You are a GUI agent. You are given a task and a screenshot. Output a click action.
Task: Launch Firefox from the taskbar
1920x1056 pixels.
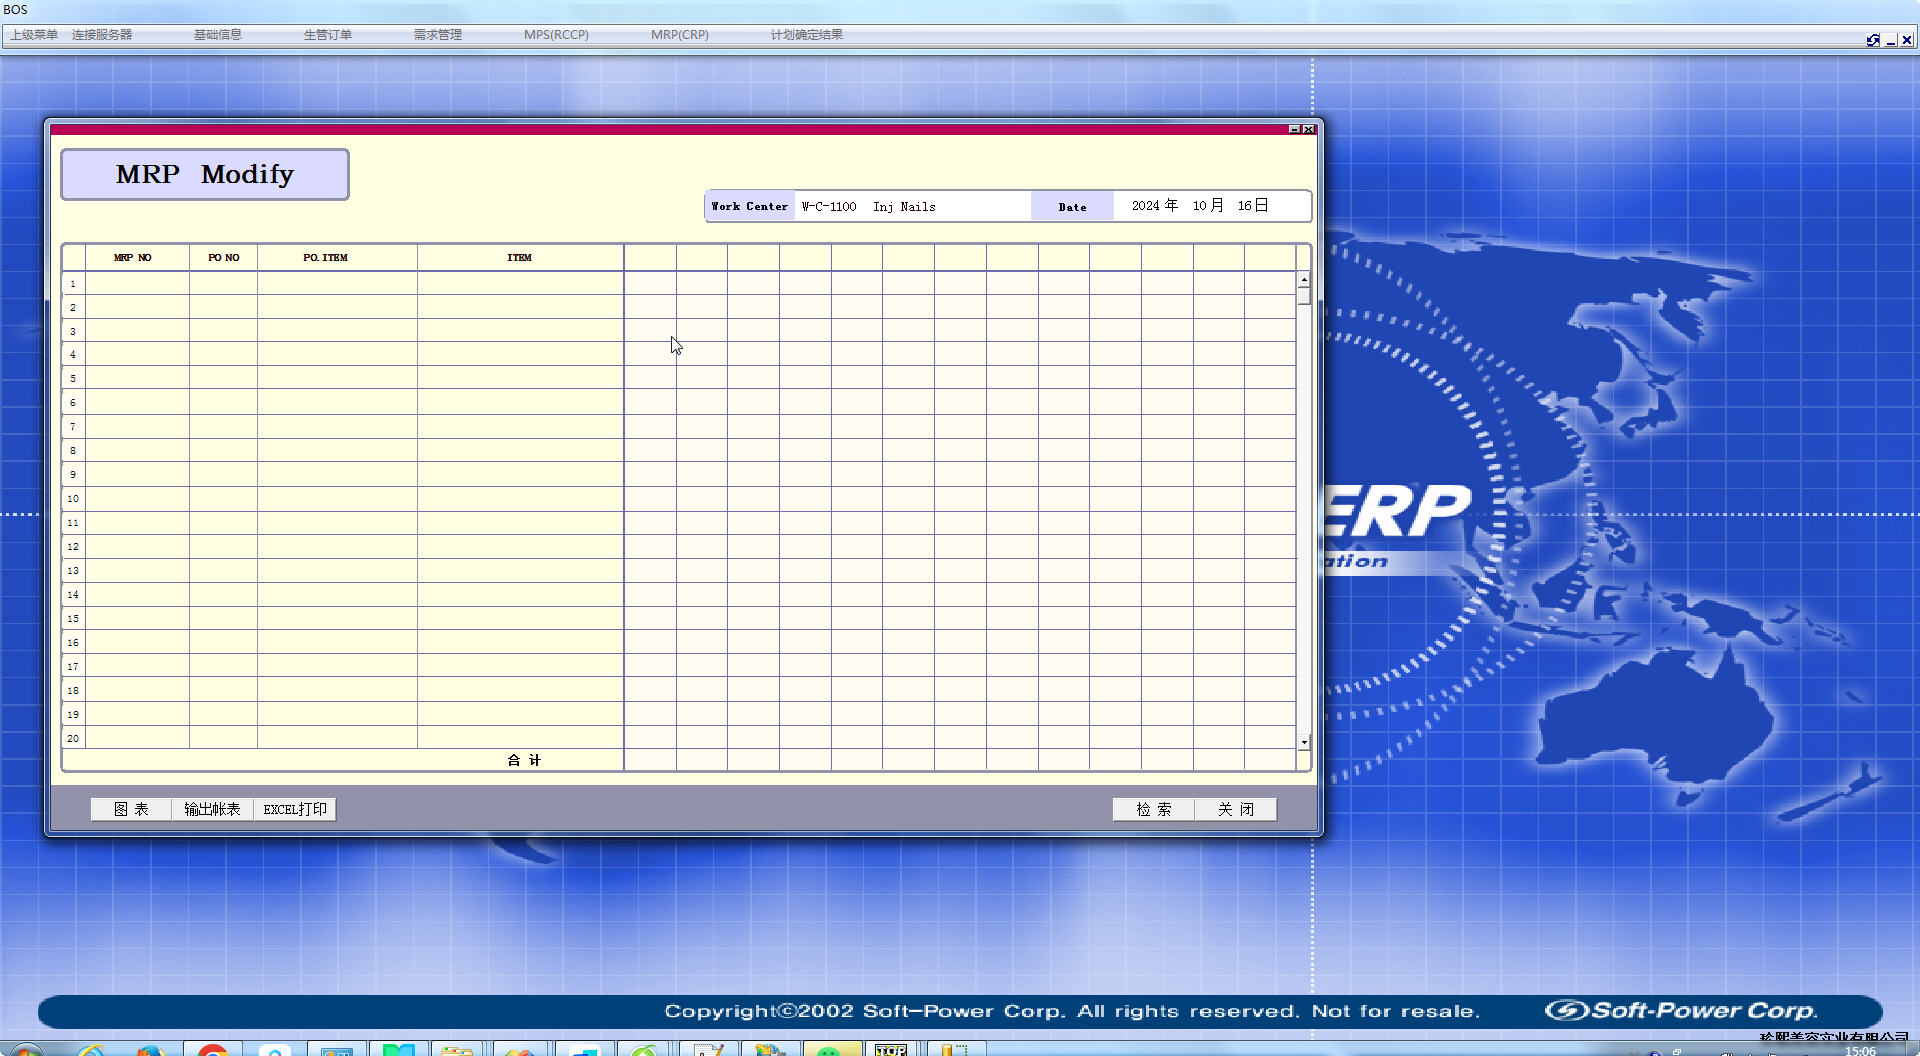pos(150,1050)
